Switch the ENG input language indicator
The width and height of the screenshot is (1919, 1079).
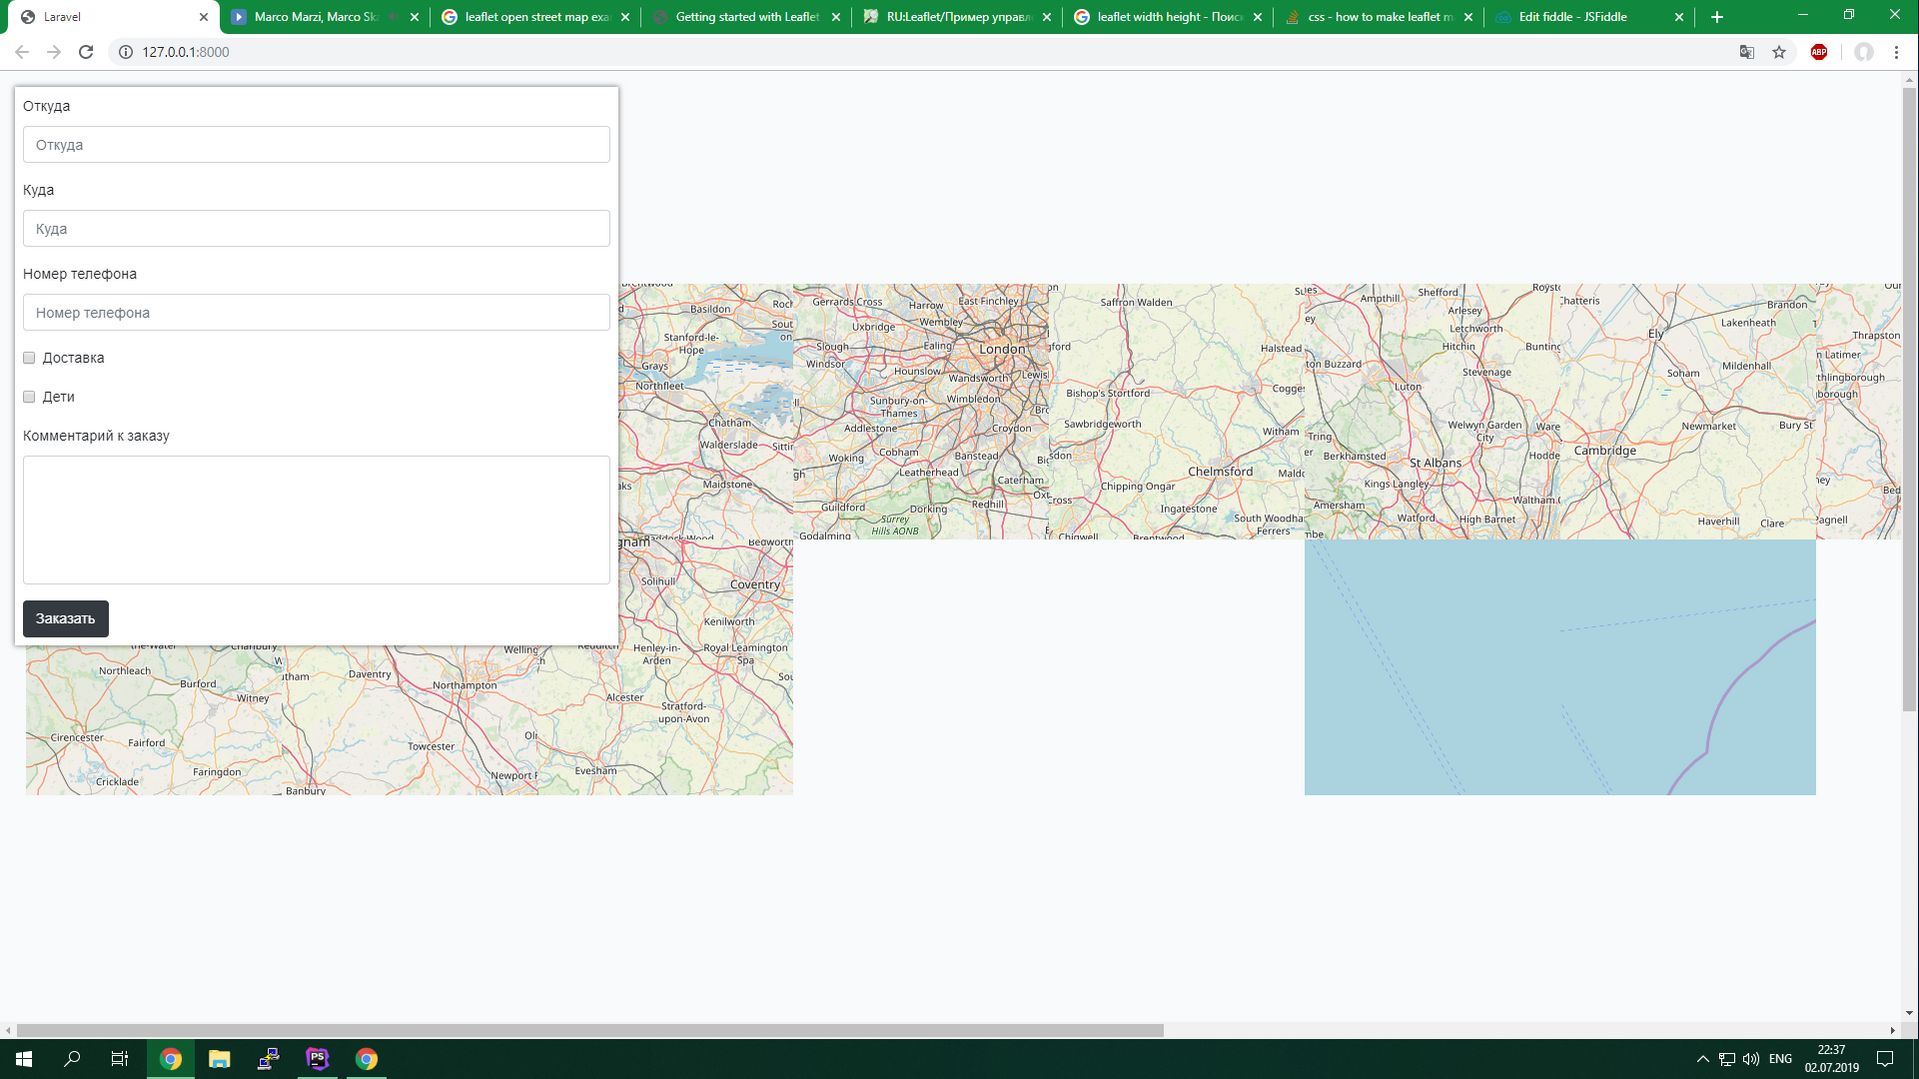(x=1780, y=1059)
